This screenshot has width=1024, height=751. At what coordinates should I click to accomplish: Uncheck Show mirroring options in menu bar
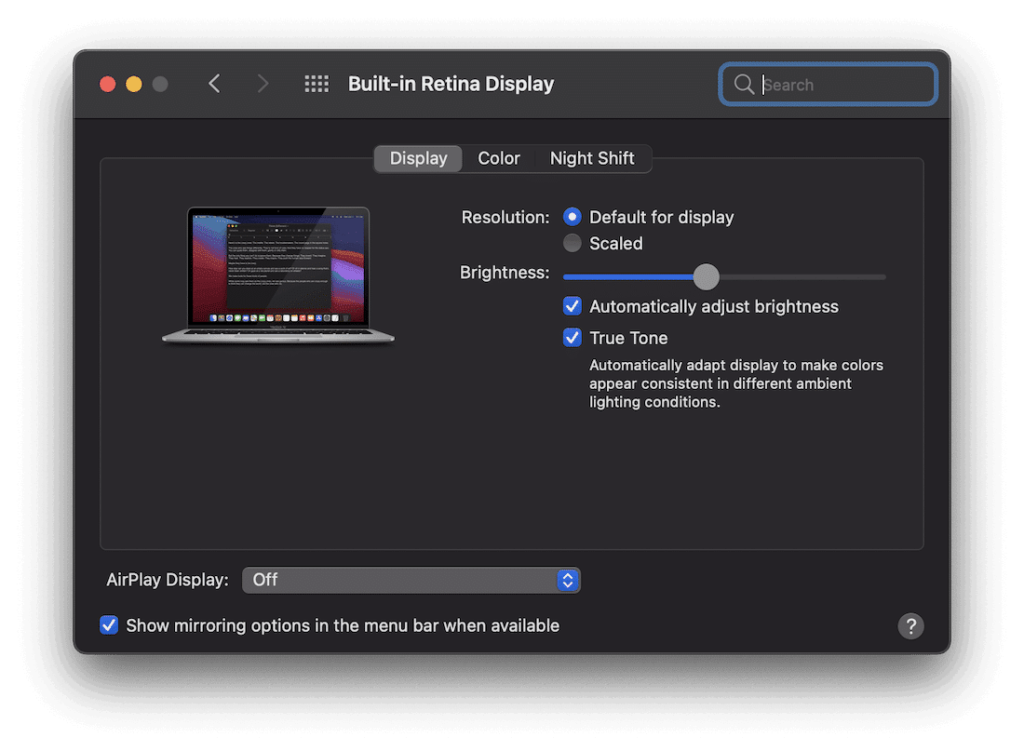[109, 625]
